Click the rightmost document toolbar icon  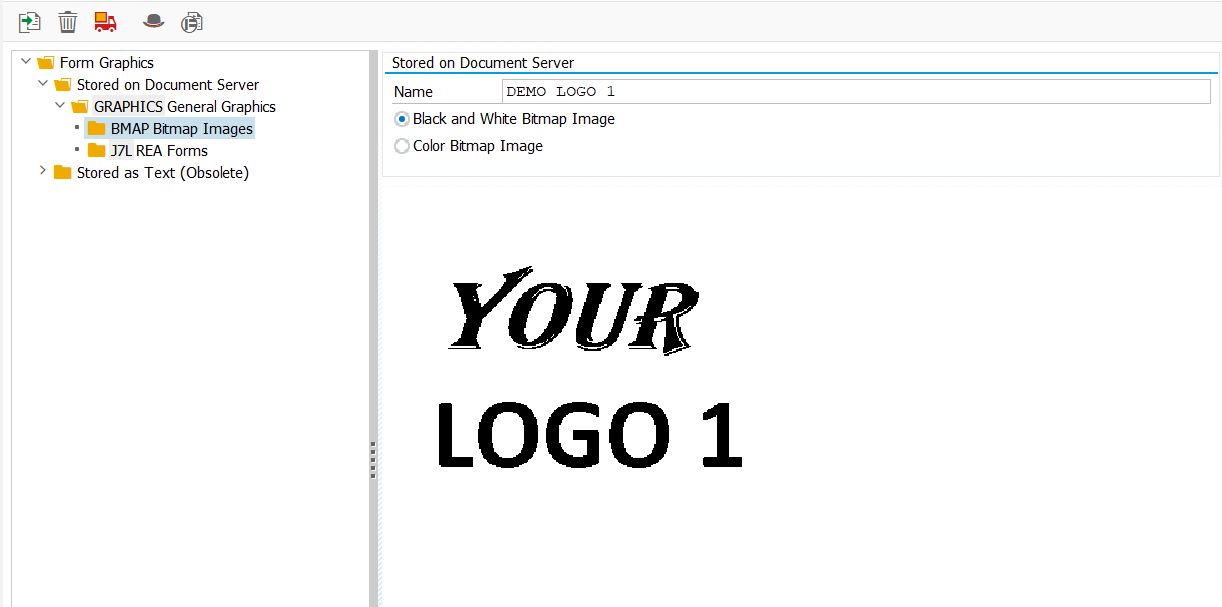[x=191, y=21]
